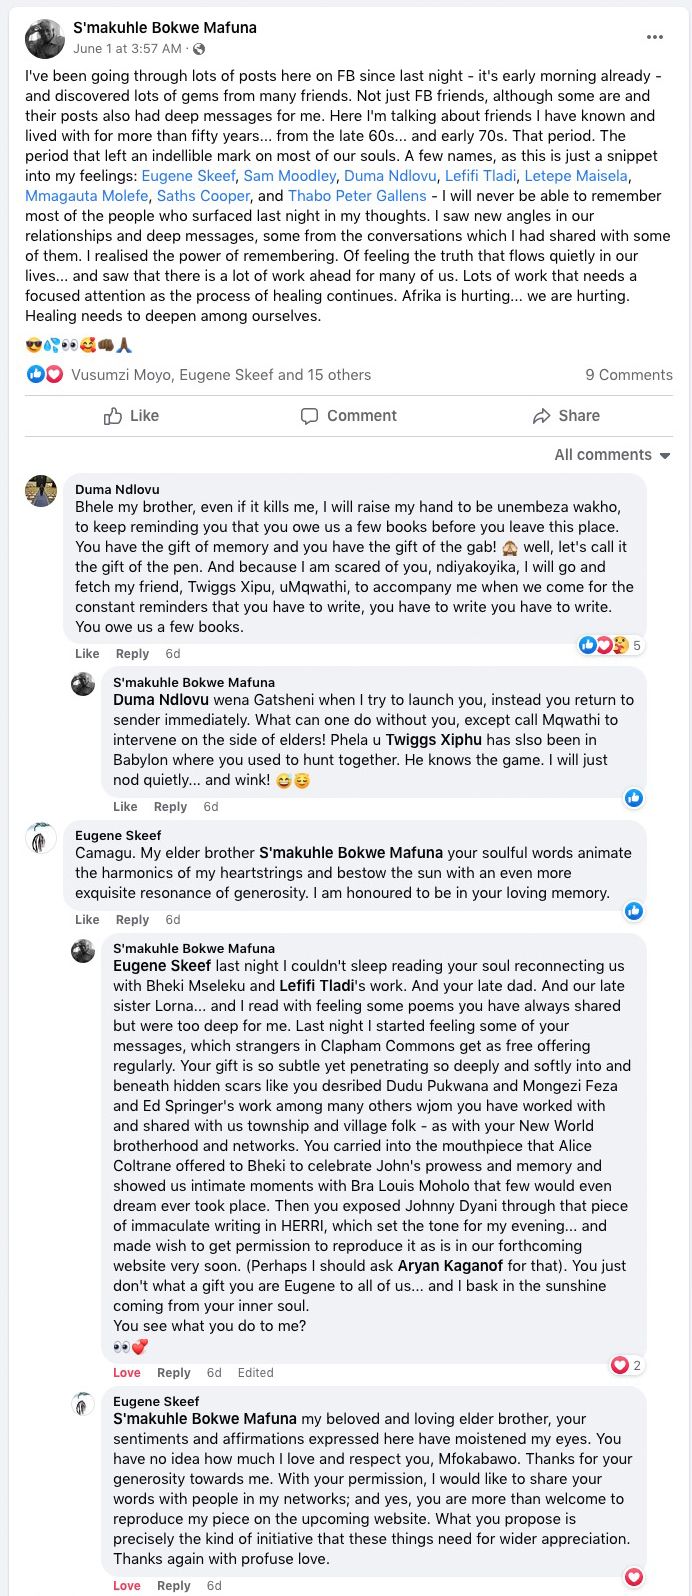This screenshot has width=692, height=1596.
Task: Expand the All comments sort dropdown
Action: coord(612,455)
